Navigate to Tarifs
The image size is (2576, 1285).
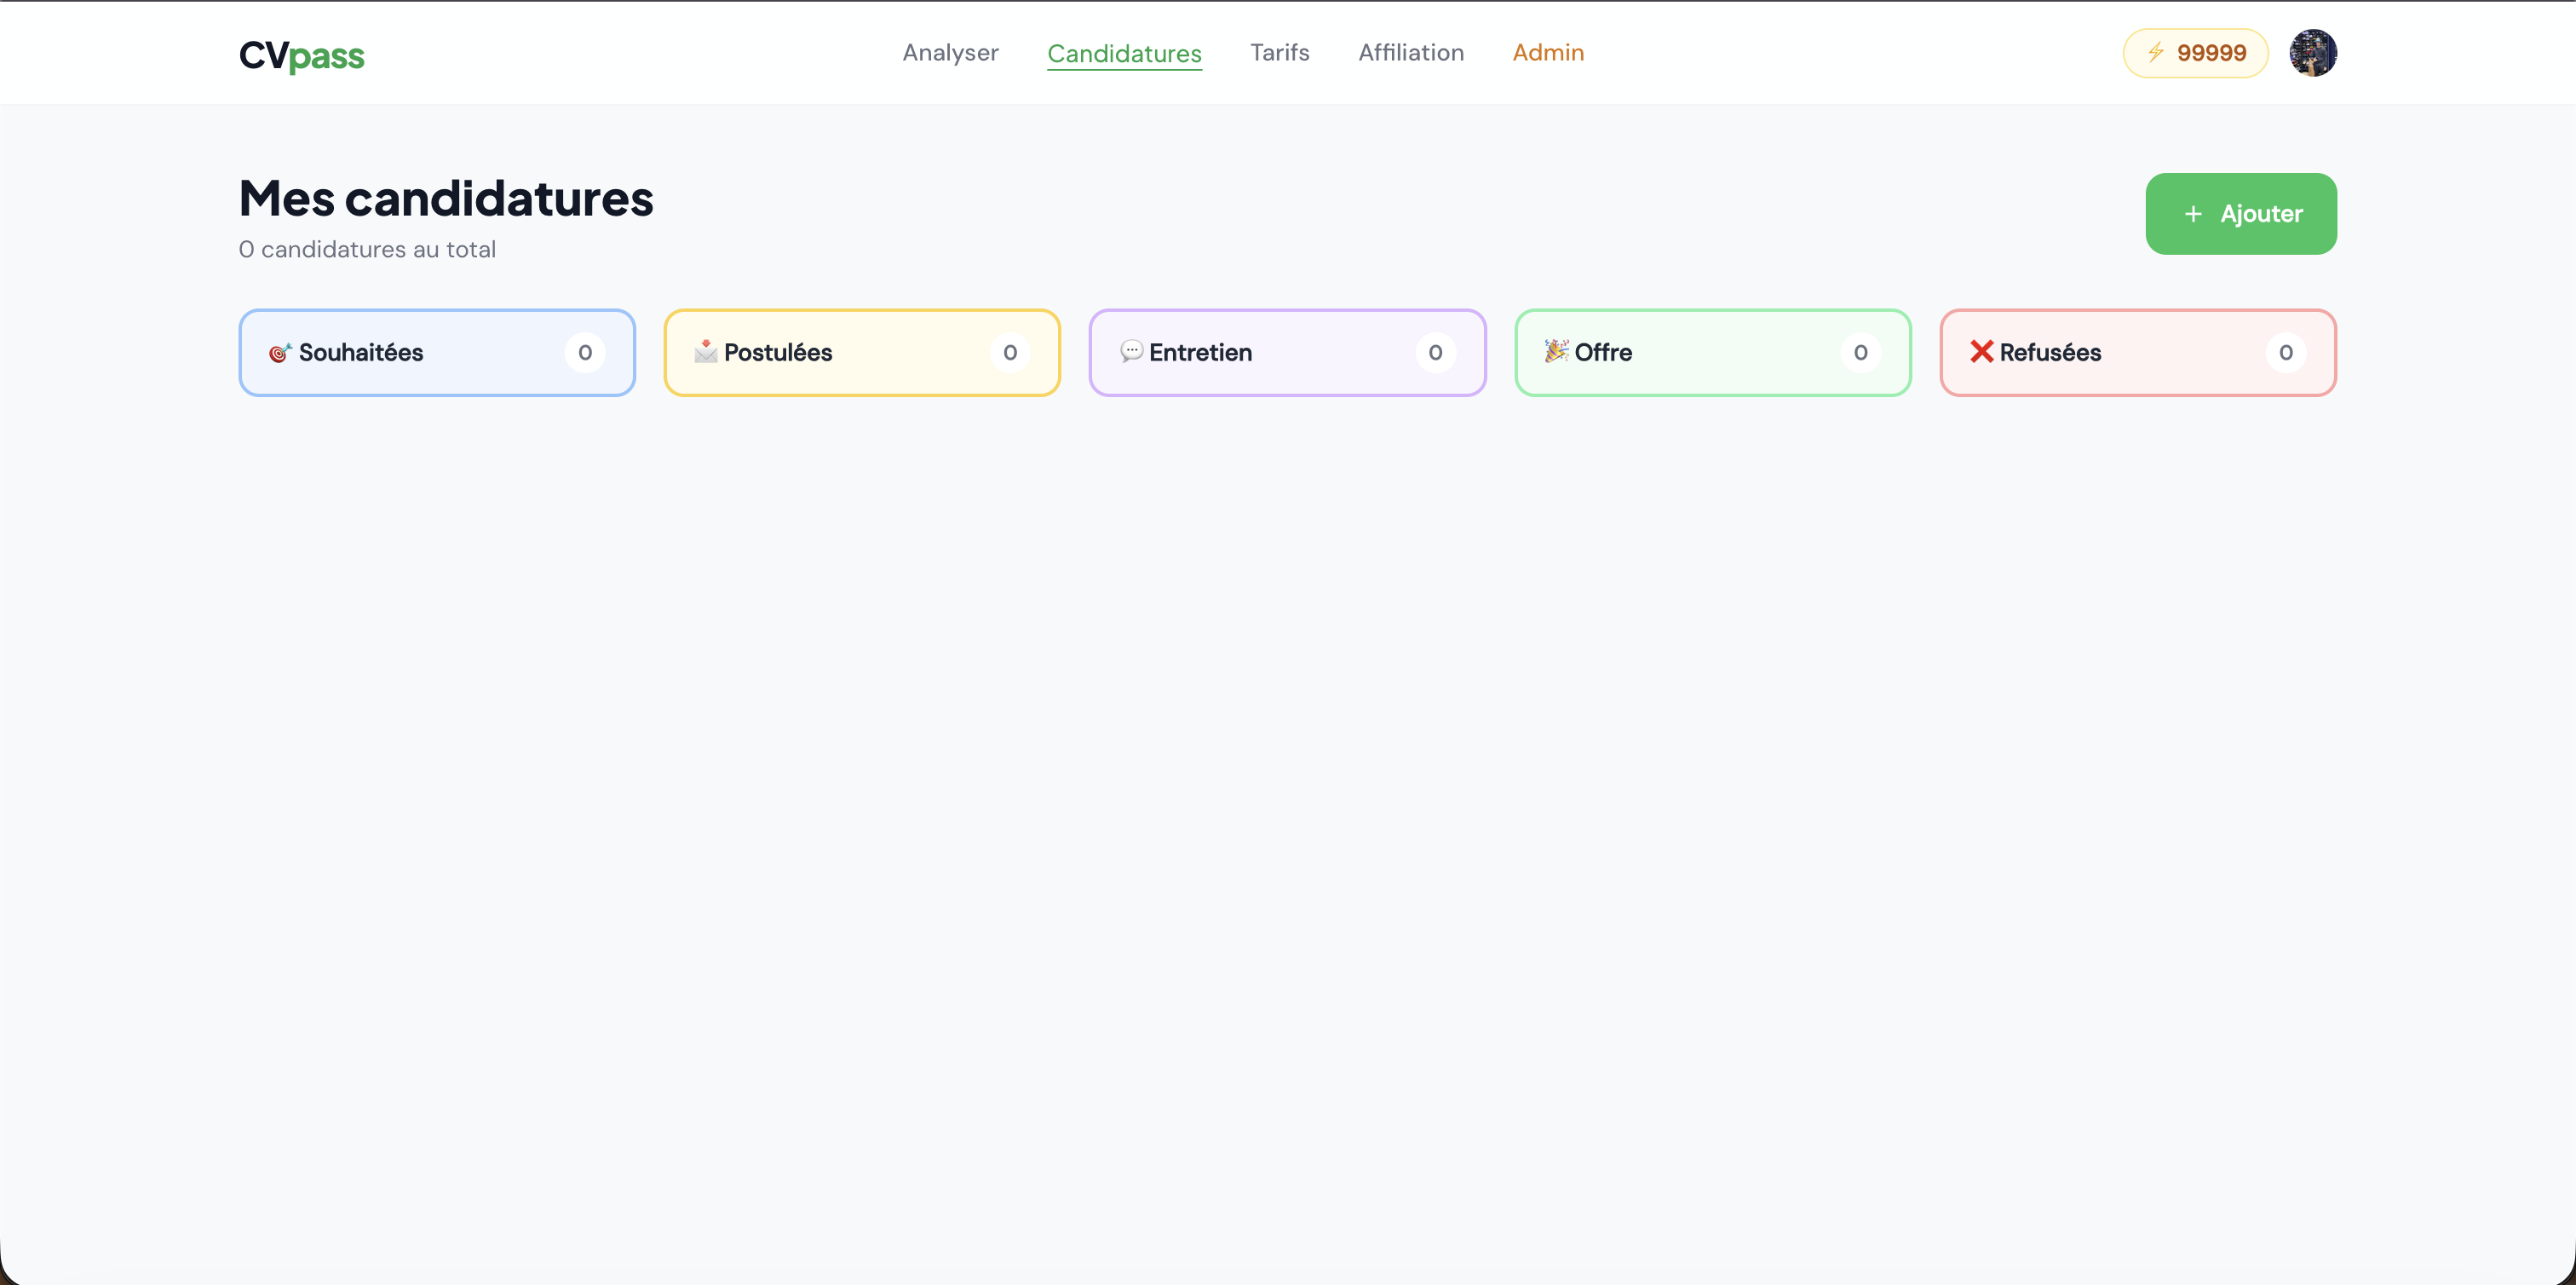1279,52
